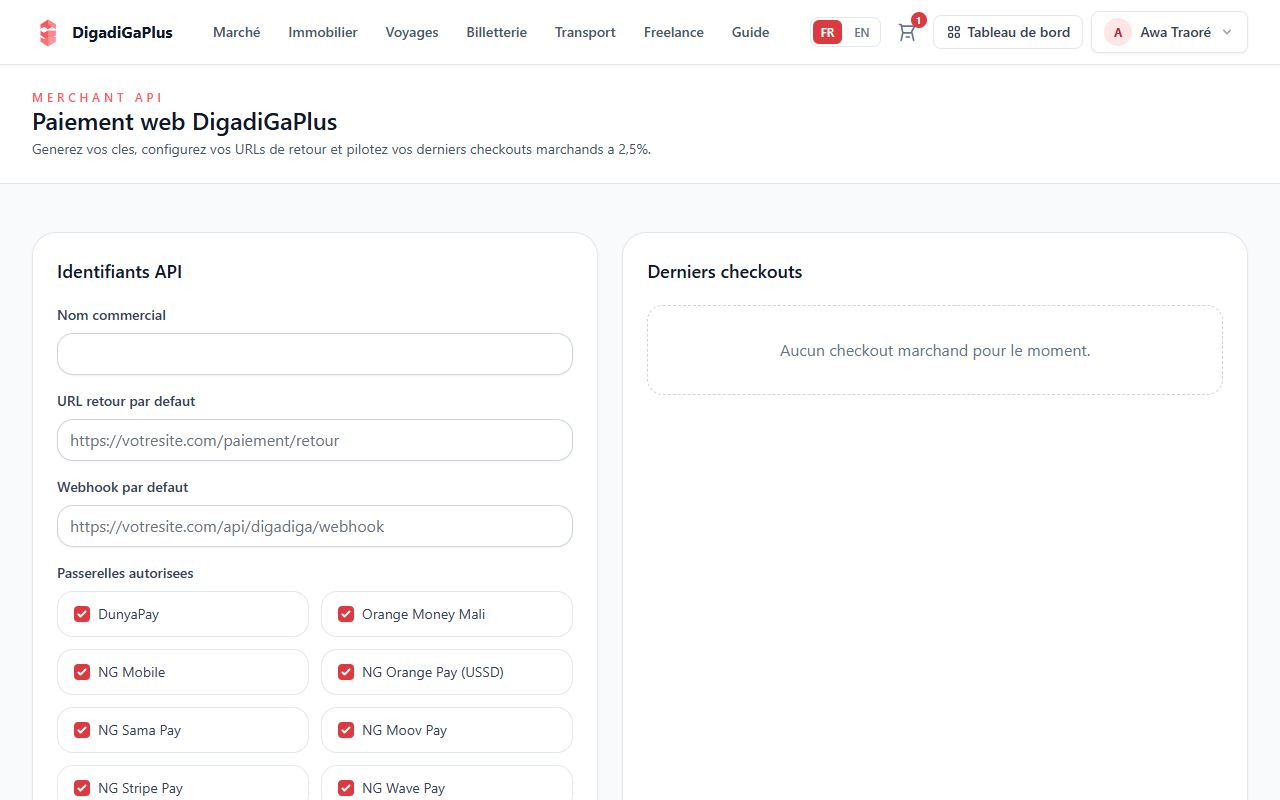Click the "MERCHANT API" label
Screen dimensions: 1280x800
point(97,98)
